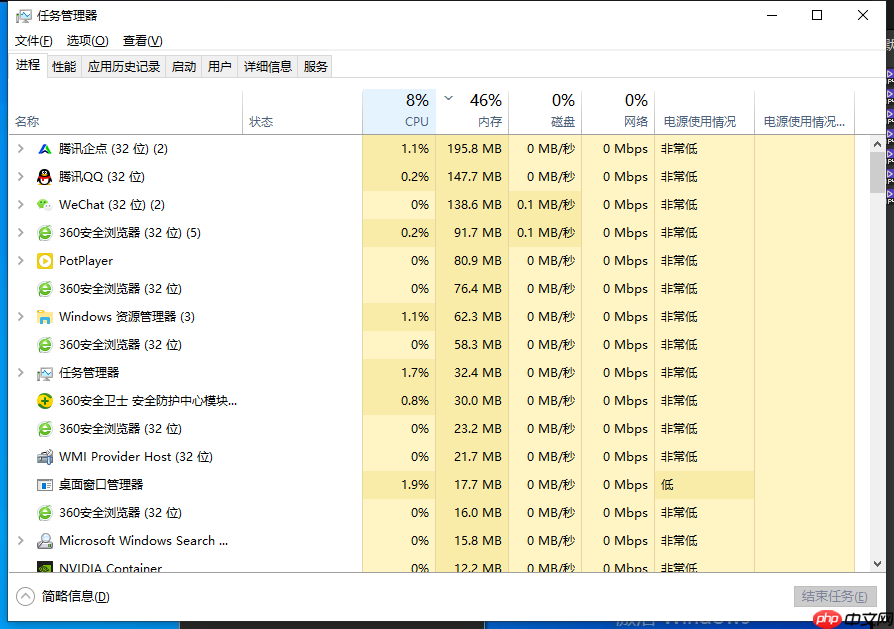
Task: Select the NVIDIA Container process row
Action: 432,566
